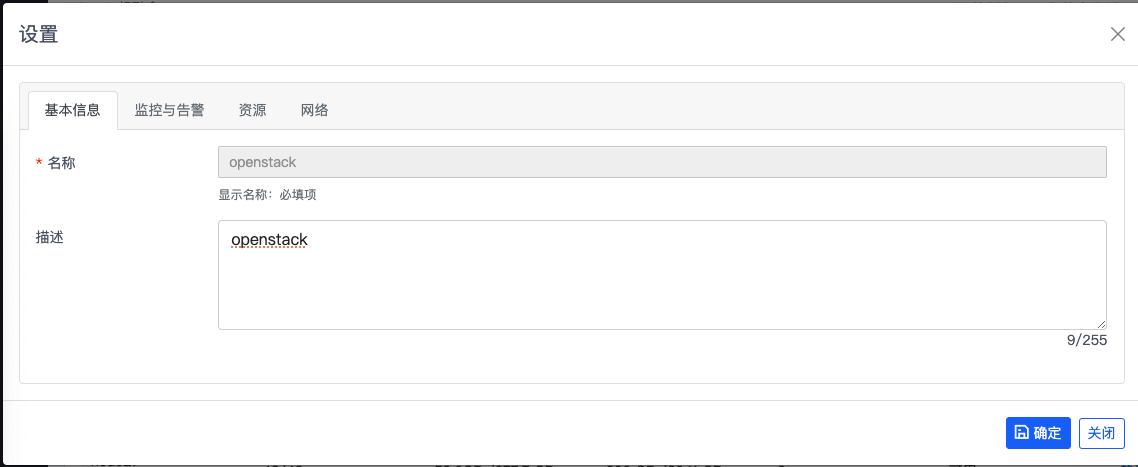Click the 名称 field label
Viewport: 1138px width, 467px height.
[62, 163]
